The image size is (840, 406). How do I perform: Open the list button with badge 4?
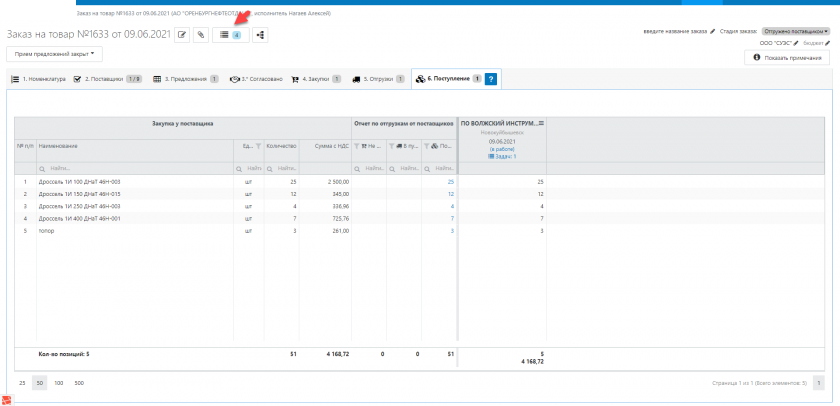click(231, 35)
